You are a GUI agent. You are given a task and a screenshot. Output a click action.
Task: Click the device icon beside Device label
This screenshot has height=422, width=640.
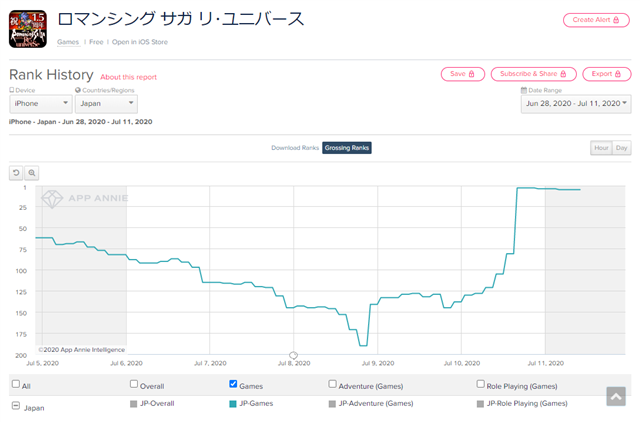12,90
